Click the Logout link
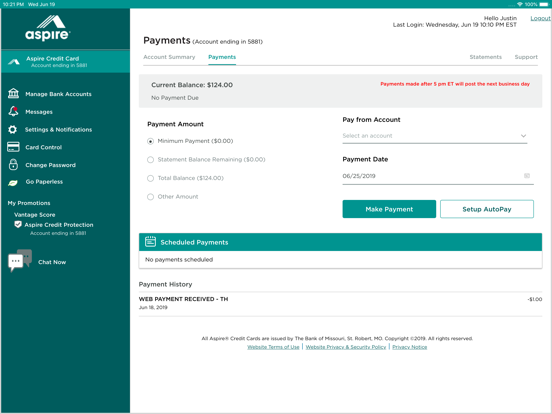Viewport: 552px width, 414px height. click(x=540, y=18)
